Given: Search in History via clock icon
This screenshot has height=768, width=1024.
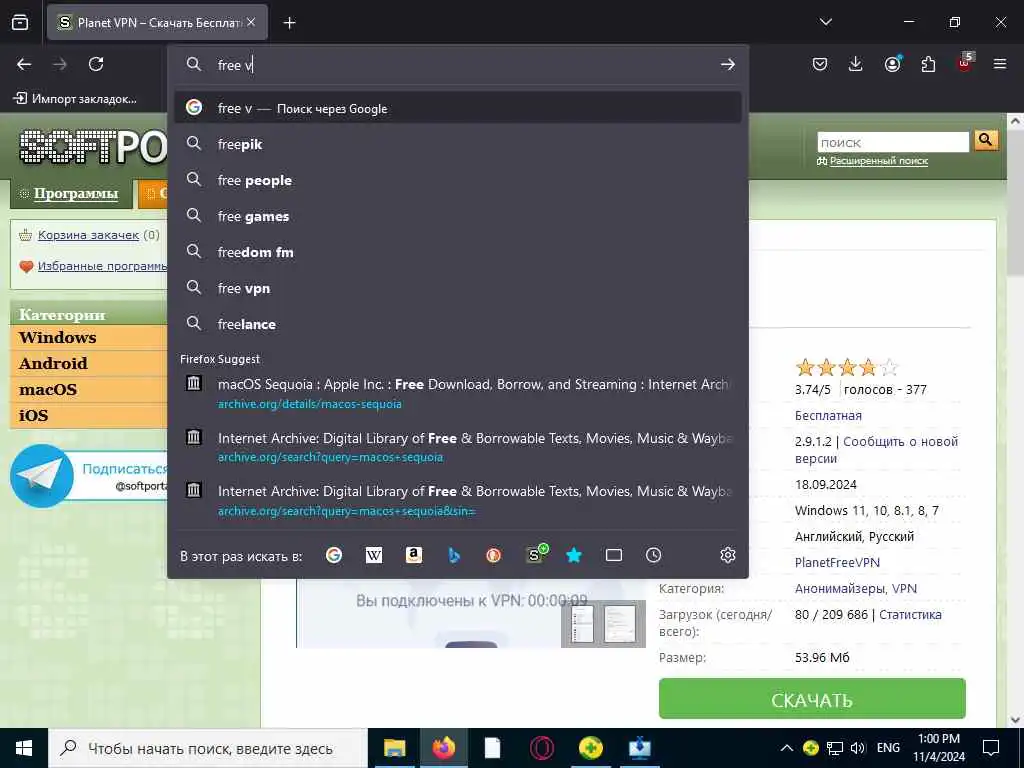Looking at the screenshot, I should pyautogui.click(x=654, y=555).
